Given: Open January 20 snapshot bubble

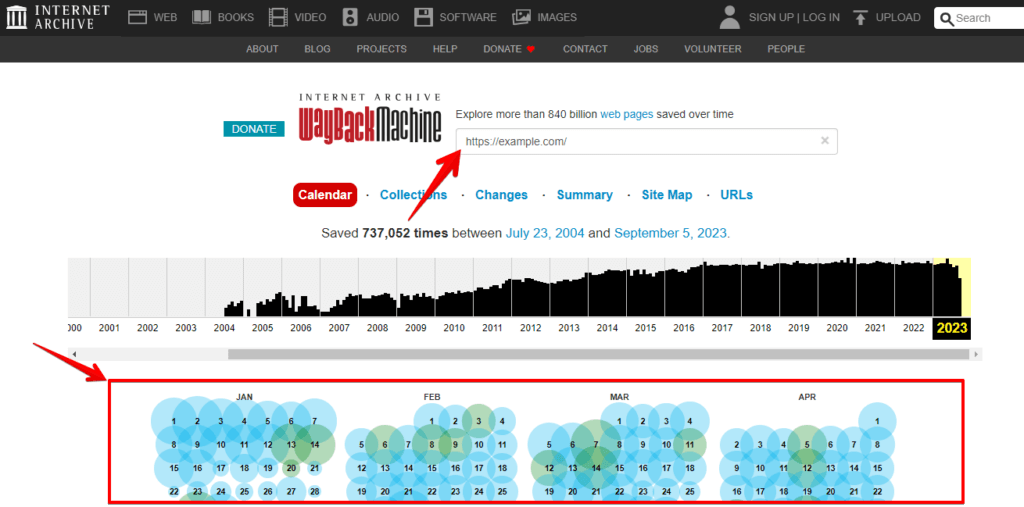Looking at the screenshot, I should coord(291,468).
